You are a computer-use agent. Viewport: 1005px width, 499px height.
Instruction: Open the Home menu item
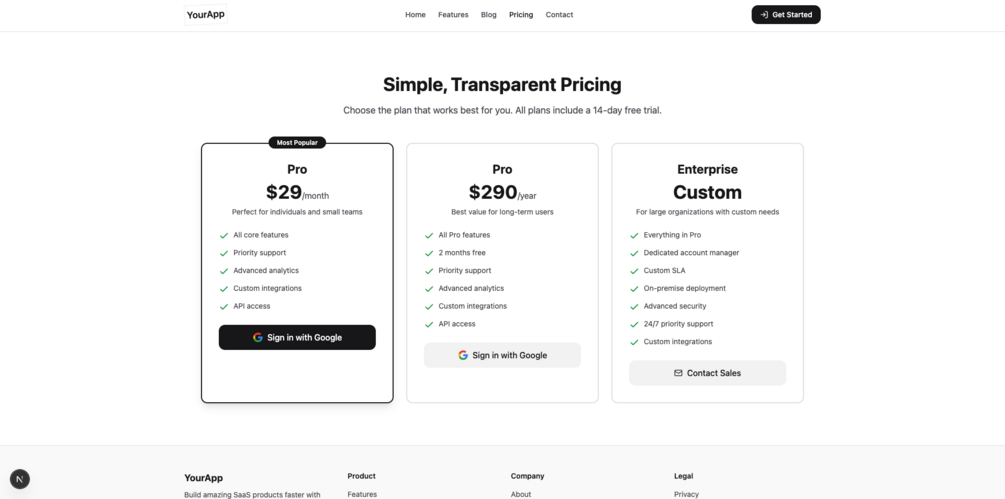click(x=415, y=15)
